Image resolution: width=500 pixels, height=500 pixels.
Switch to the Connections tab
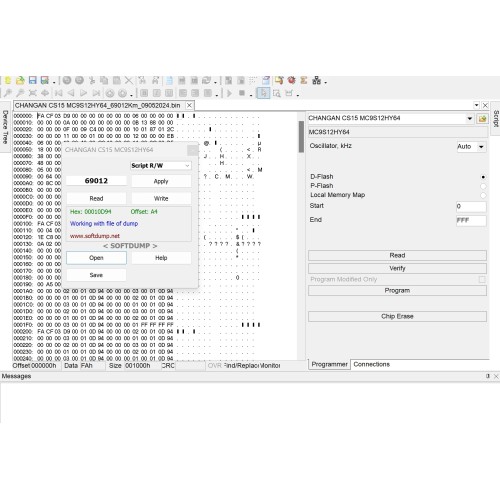(x=371, y=364)
